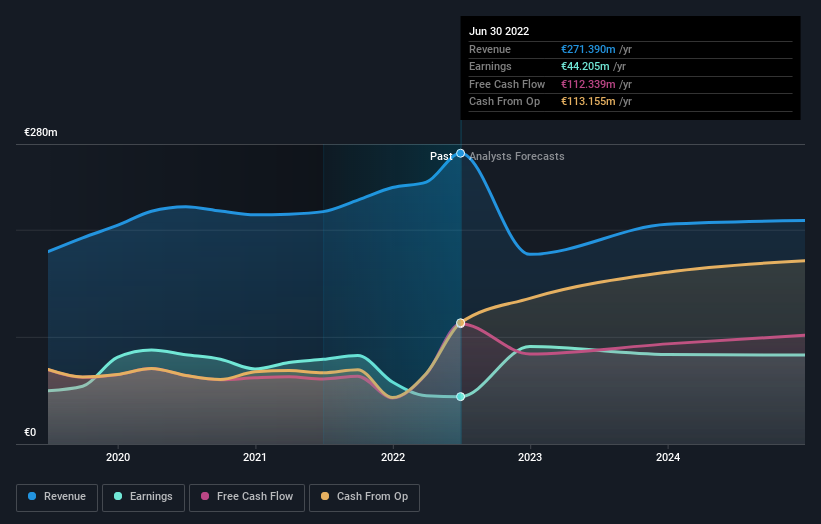Click the Free Cash Flow row label in the tooltip
This screenshot has height=524, width=821.
point(507,84)
